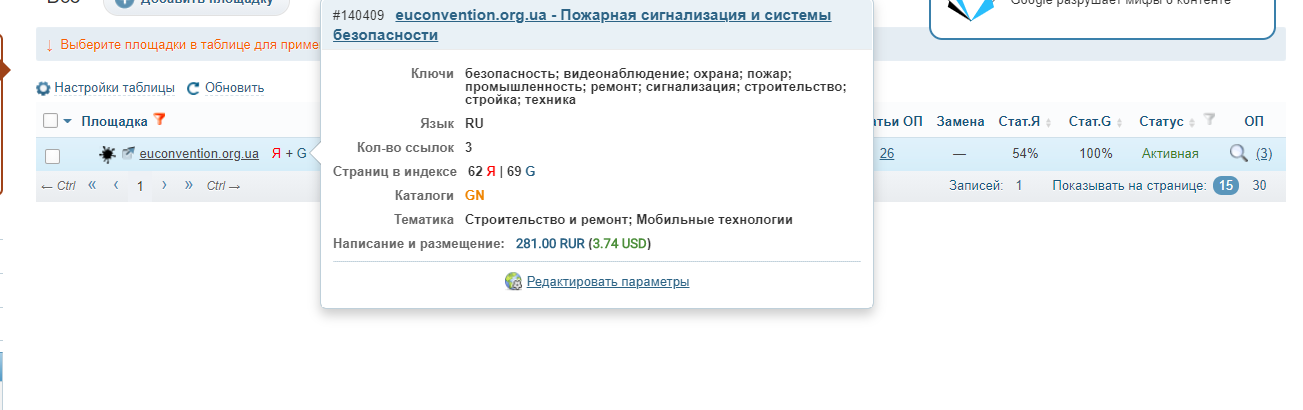Sort the table by the Стат.G column
This screenshot has width=1303, height=410.
1090,121
